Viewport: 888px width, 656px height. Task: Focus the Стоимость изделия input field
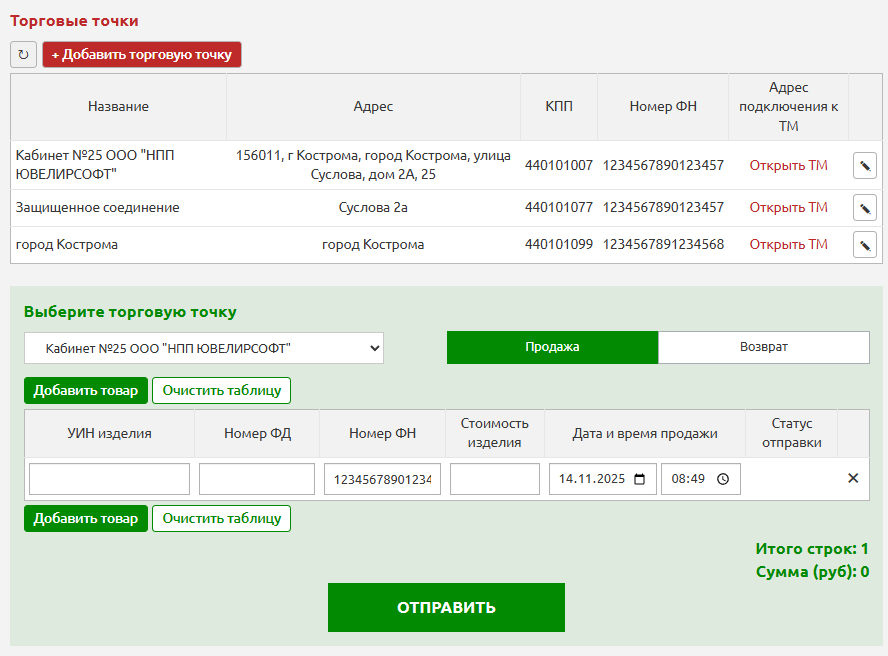(x=494, y=479)
